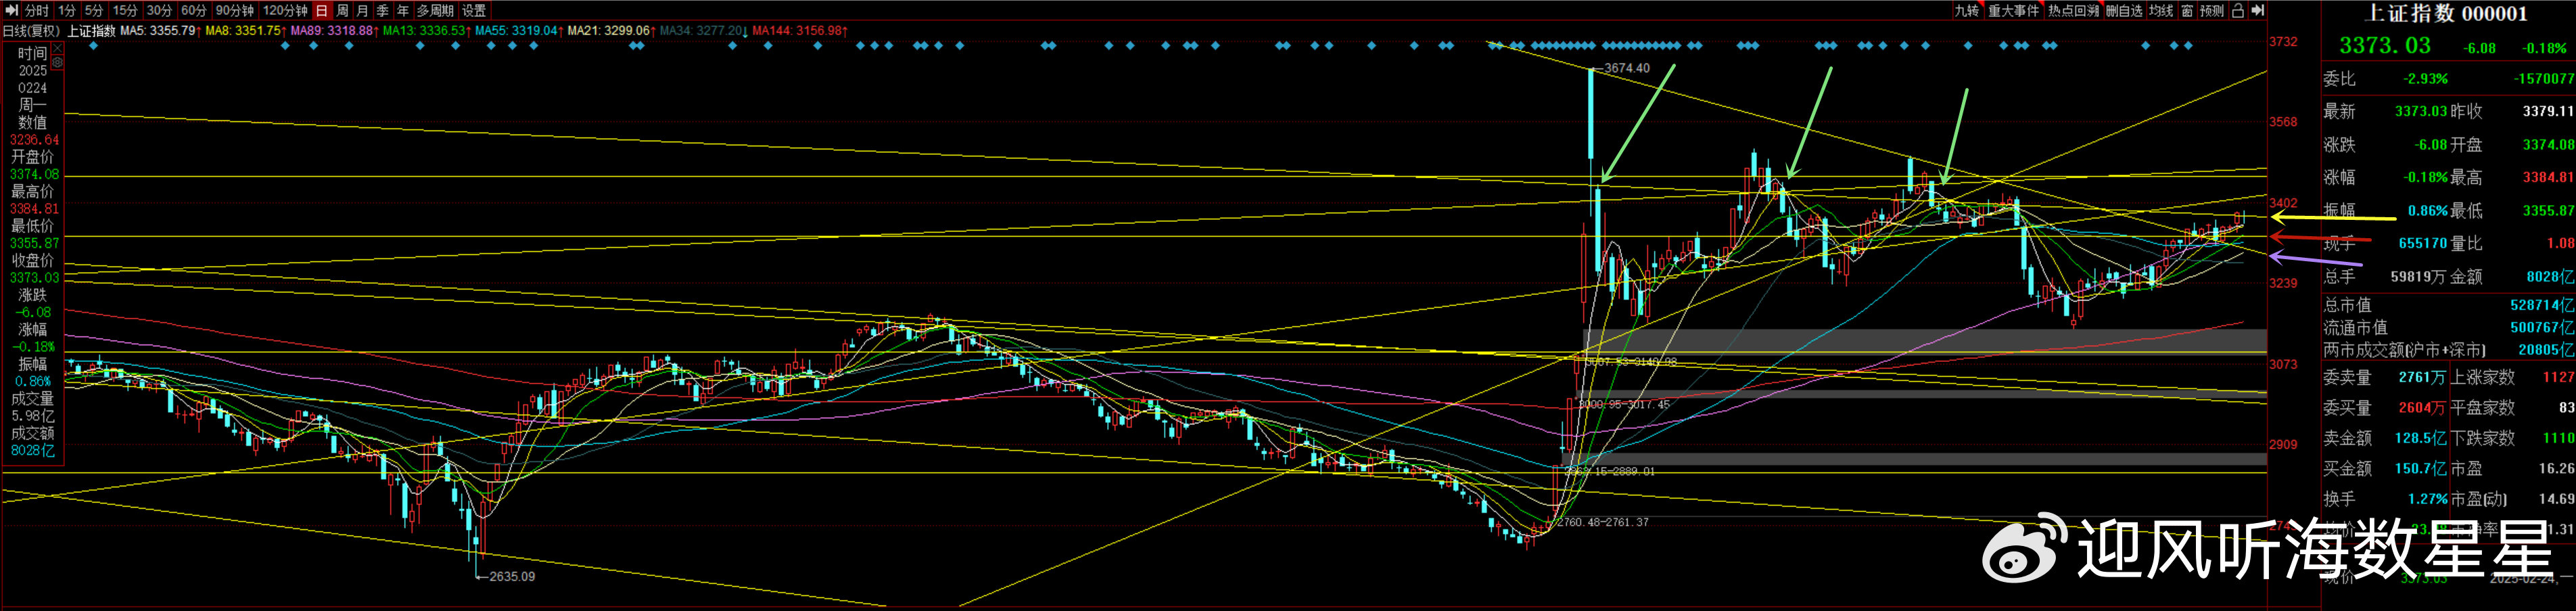Click the 下跌家数 1110 value
Image resolution: width=2576 pixels, height=611 pixels.
tap(2558, 439)
